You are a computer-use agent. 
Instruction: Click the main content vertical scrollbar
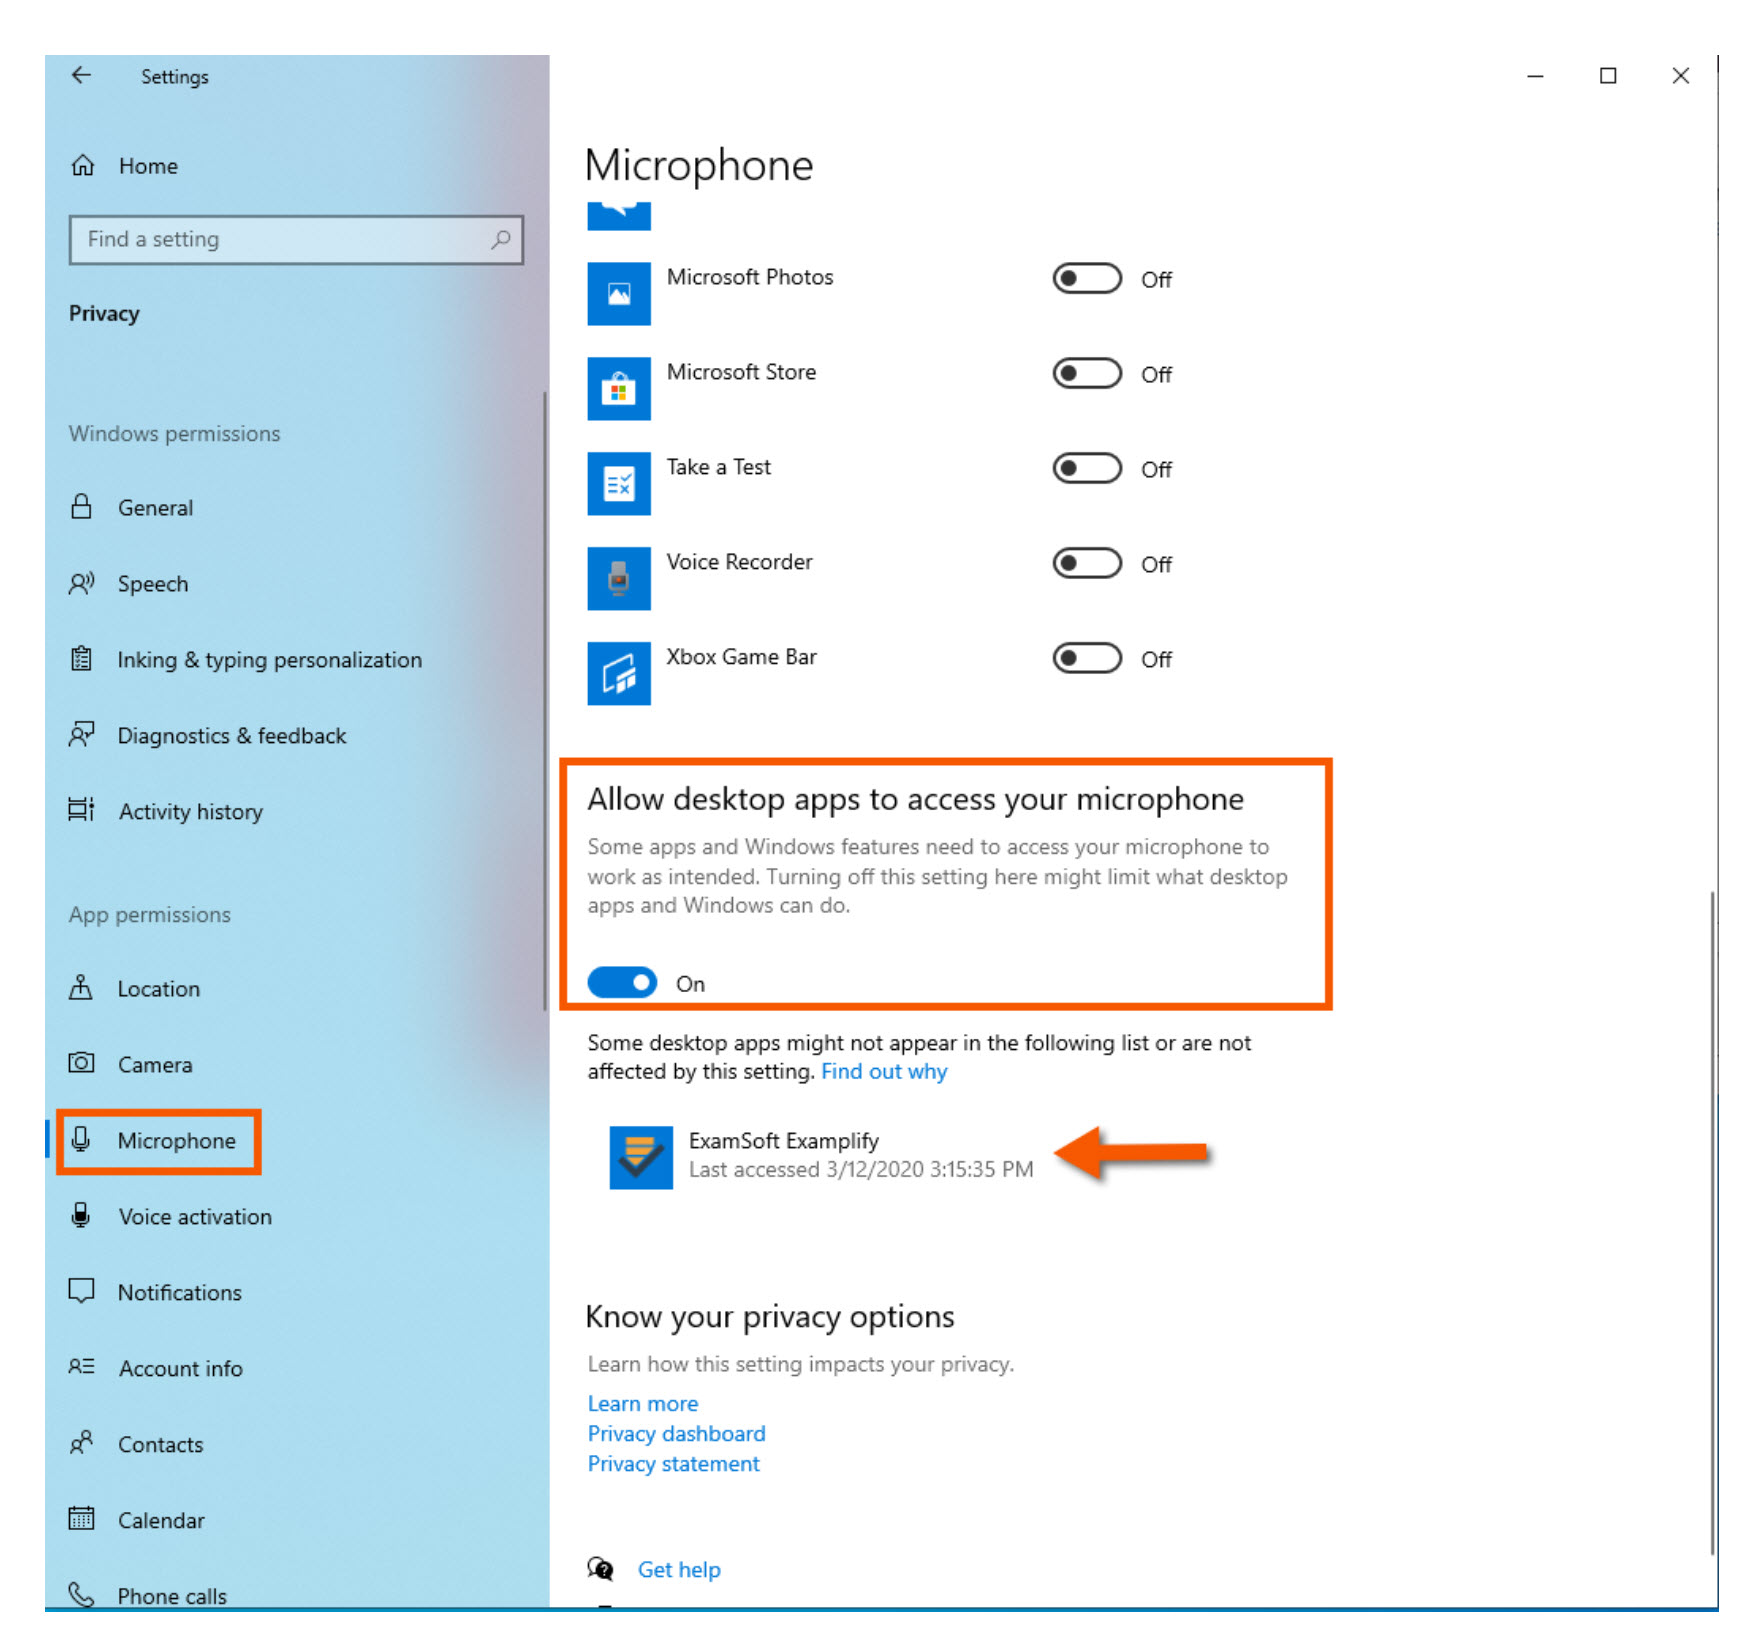(x=1712, y=1223)
